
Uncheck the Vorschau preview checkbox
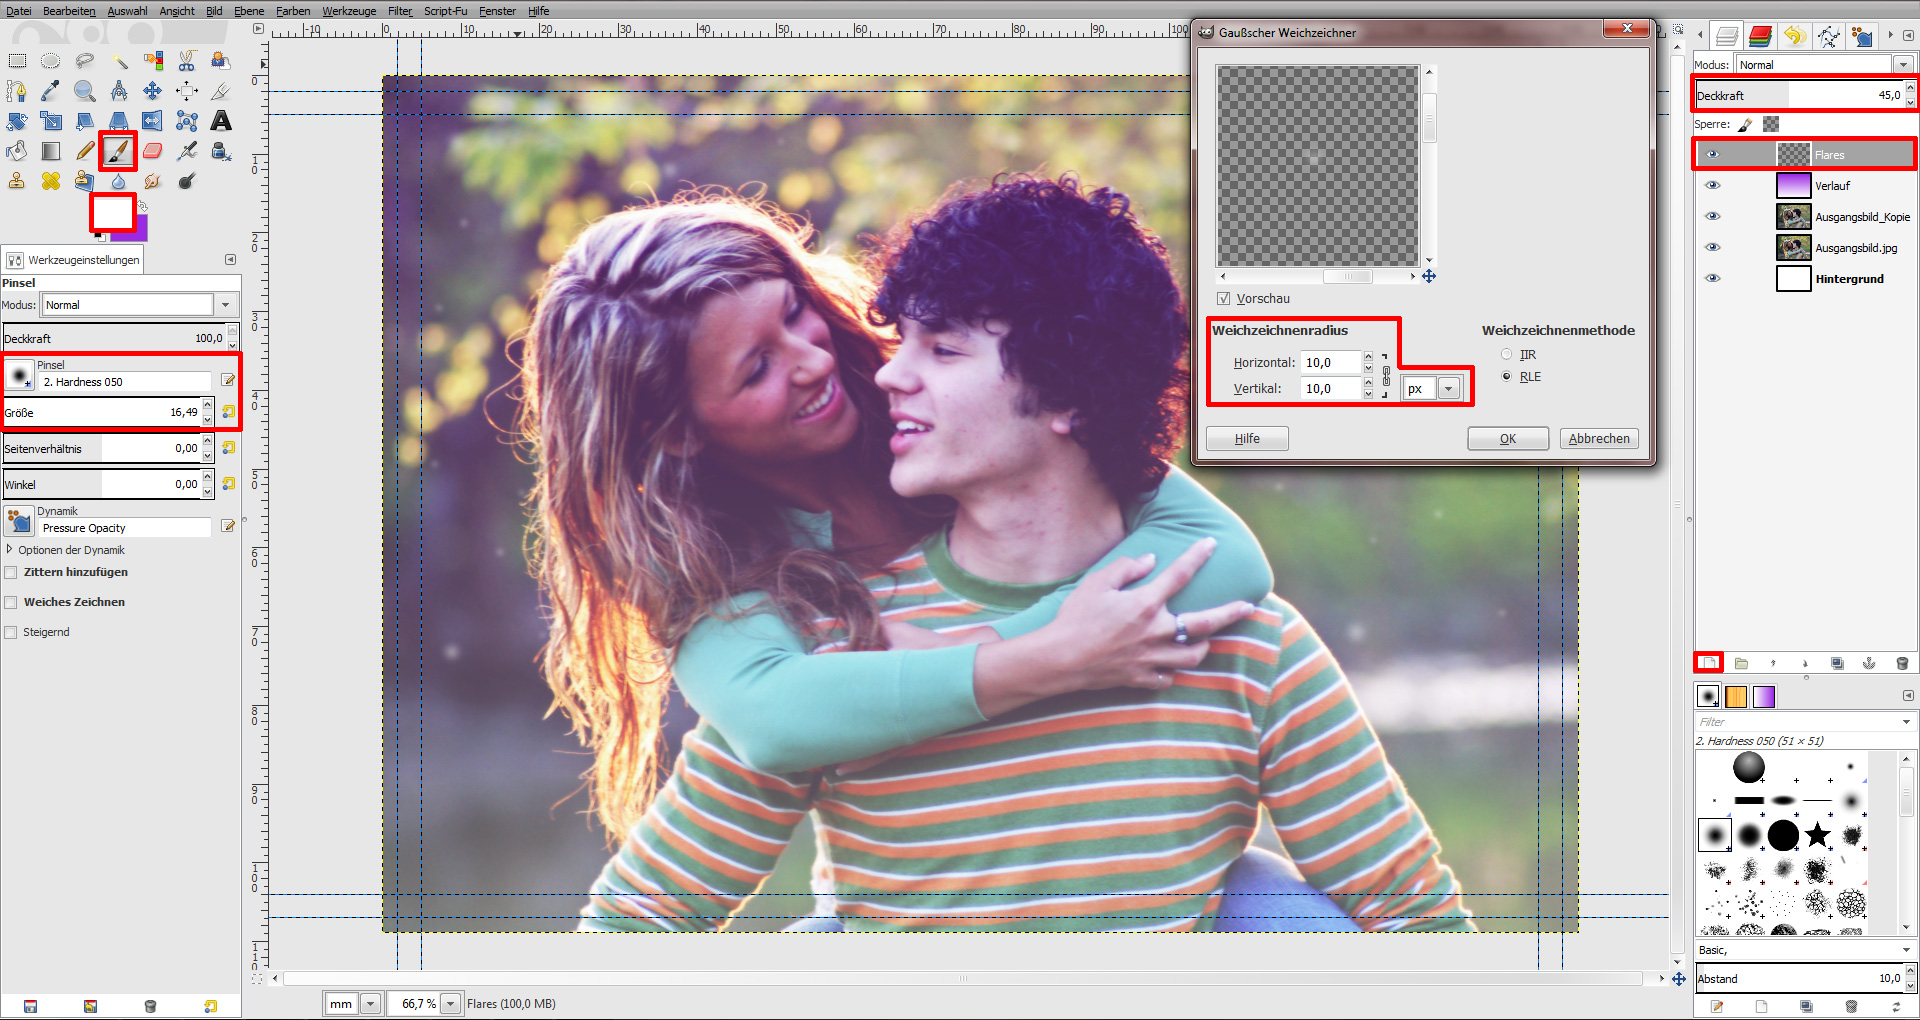[x=1223, y=298]
